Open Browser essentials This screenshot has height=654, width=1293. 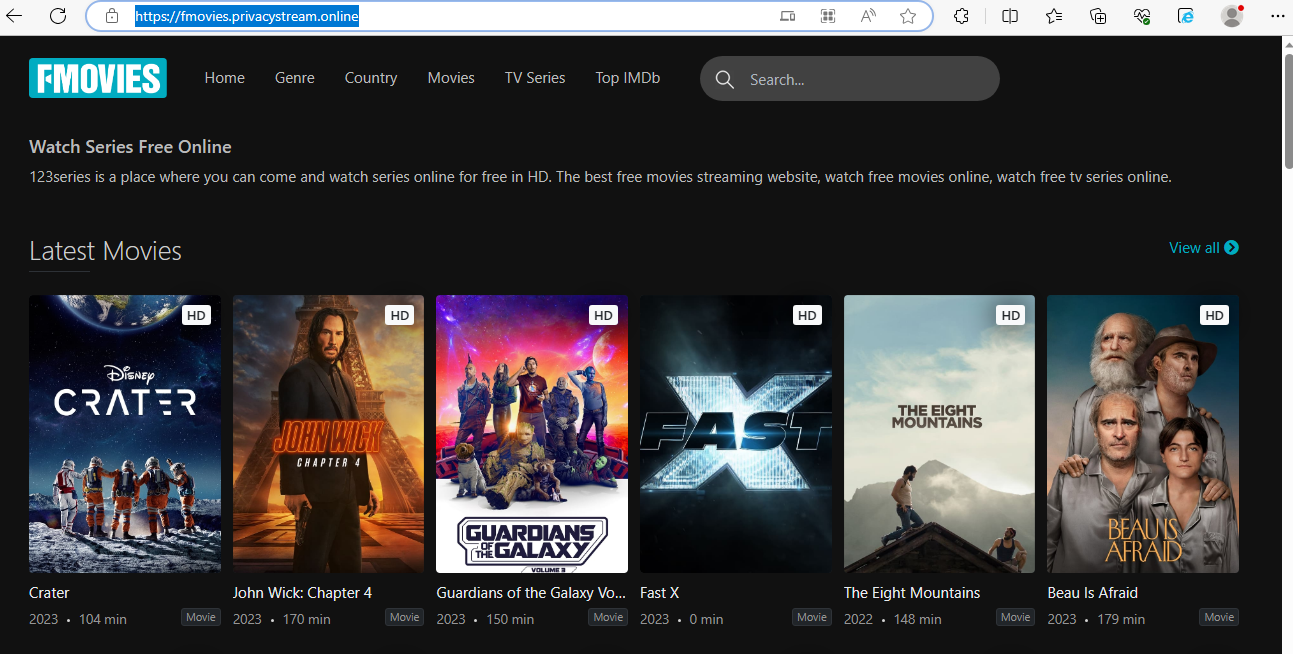(1142, 16)
